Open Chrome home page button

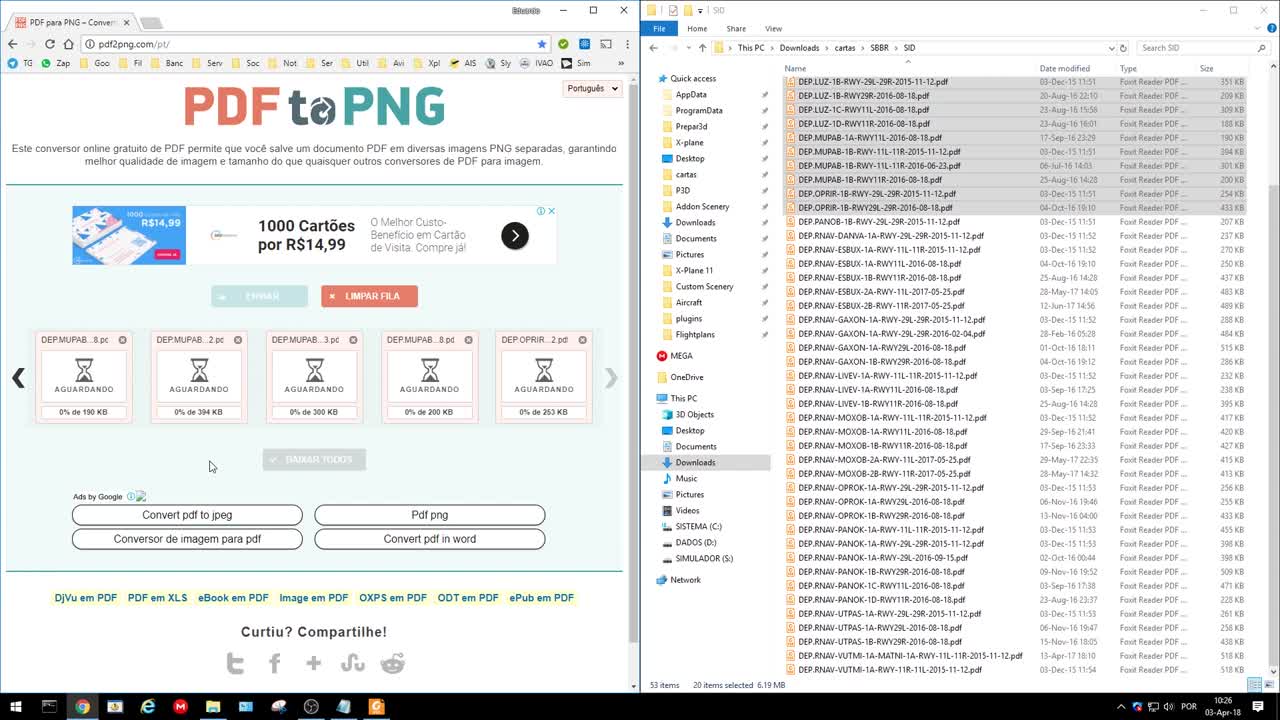68,44
